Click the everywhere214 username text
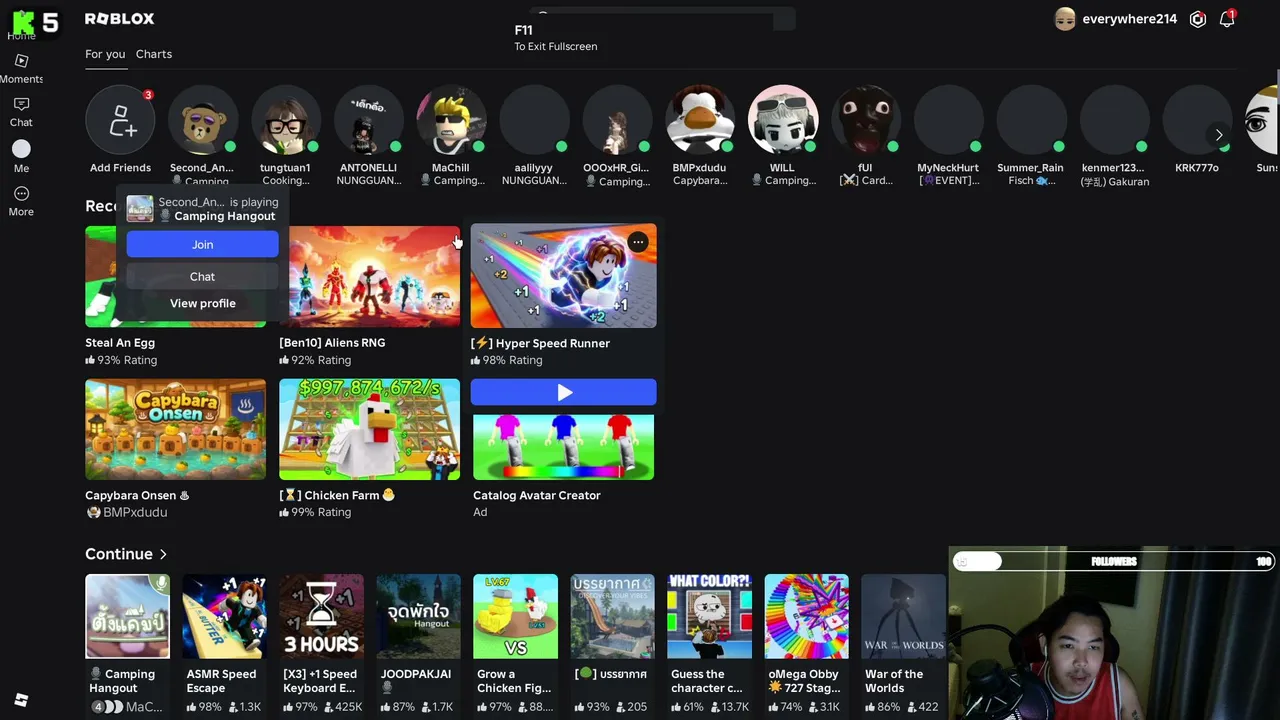The width and height of the screenshot is (1280, 720). 1129,19
